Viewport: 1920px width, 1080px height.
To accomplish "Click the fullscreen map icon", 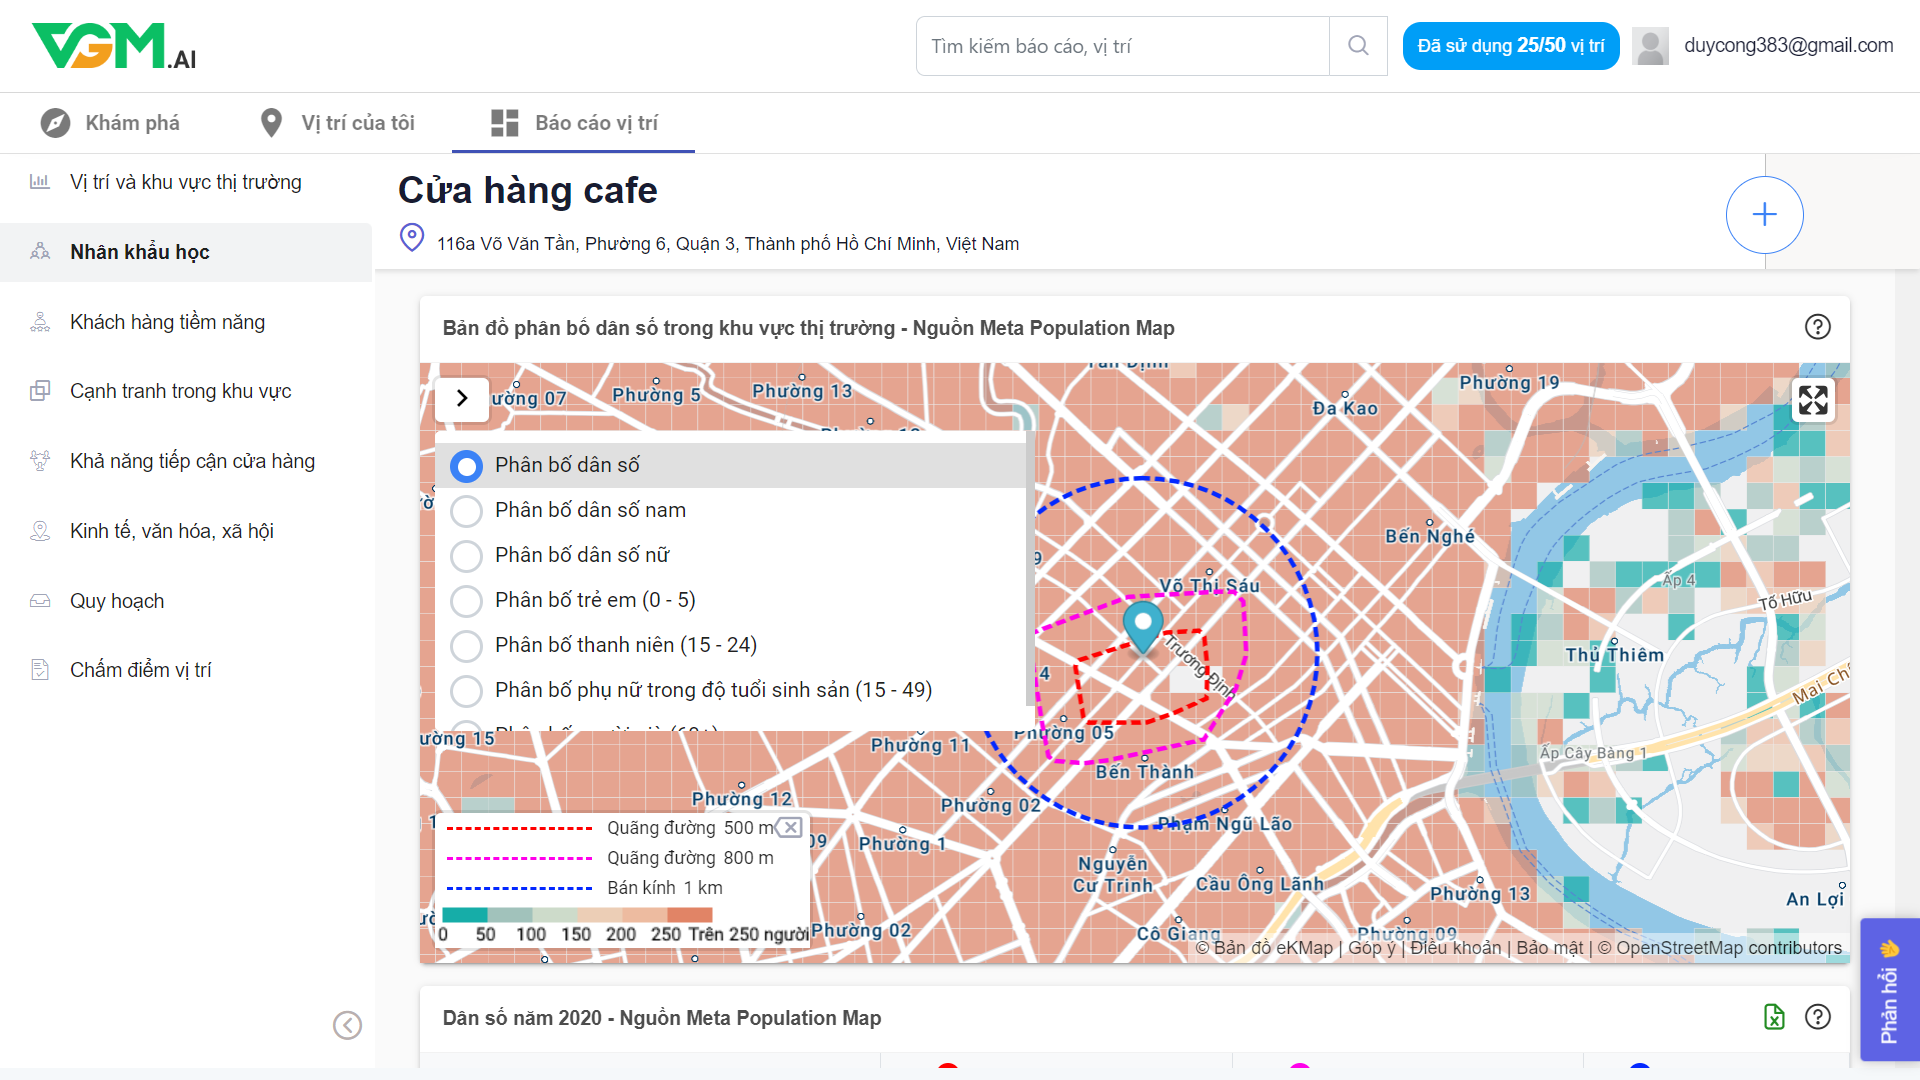I will [1812, 400].
